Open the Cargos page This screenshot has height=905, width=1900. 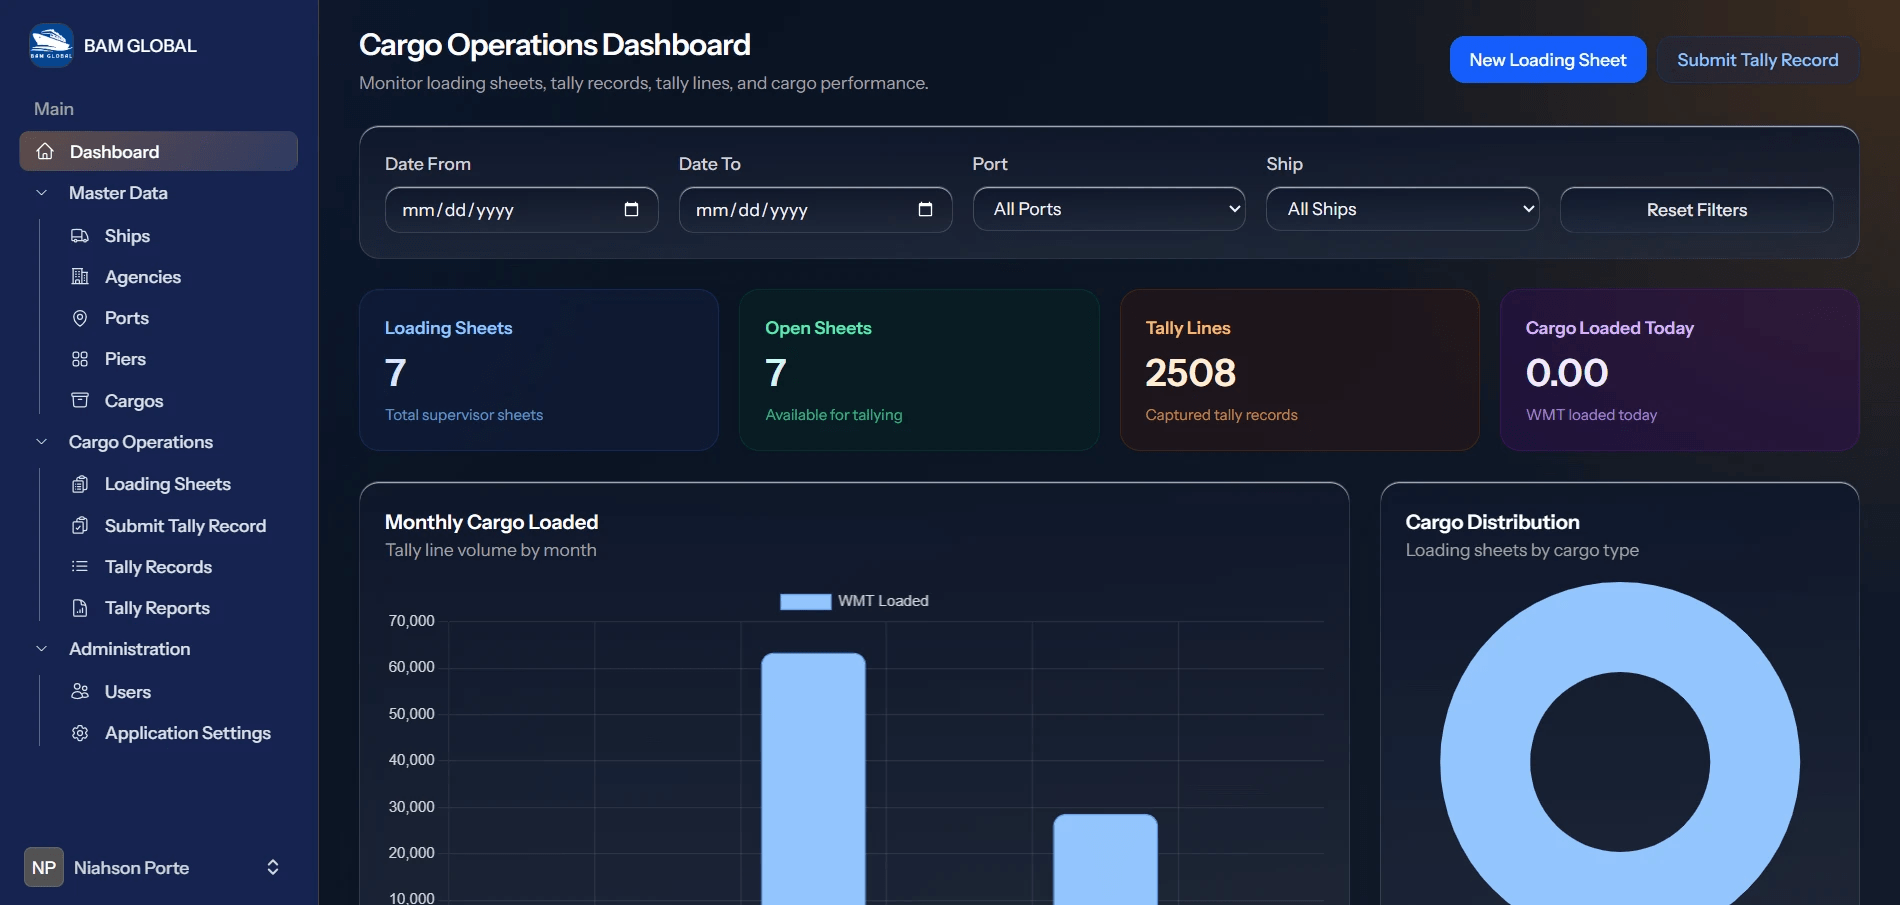[x=134, y=400]
